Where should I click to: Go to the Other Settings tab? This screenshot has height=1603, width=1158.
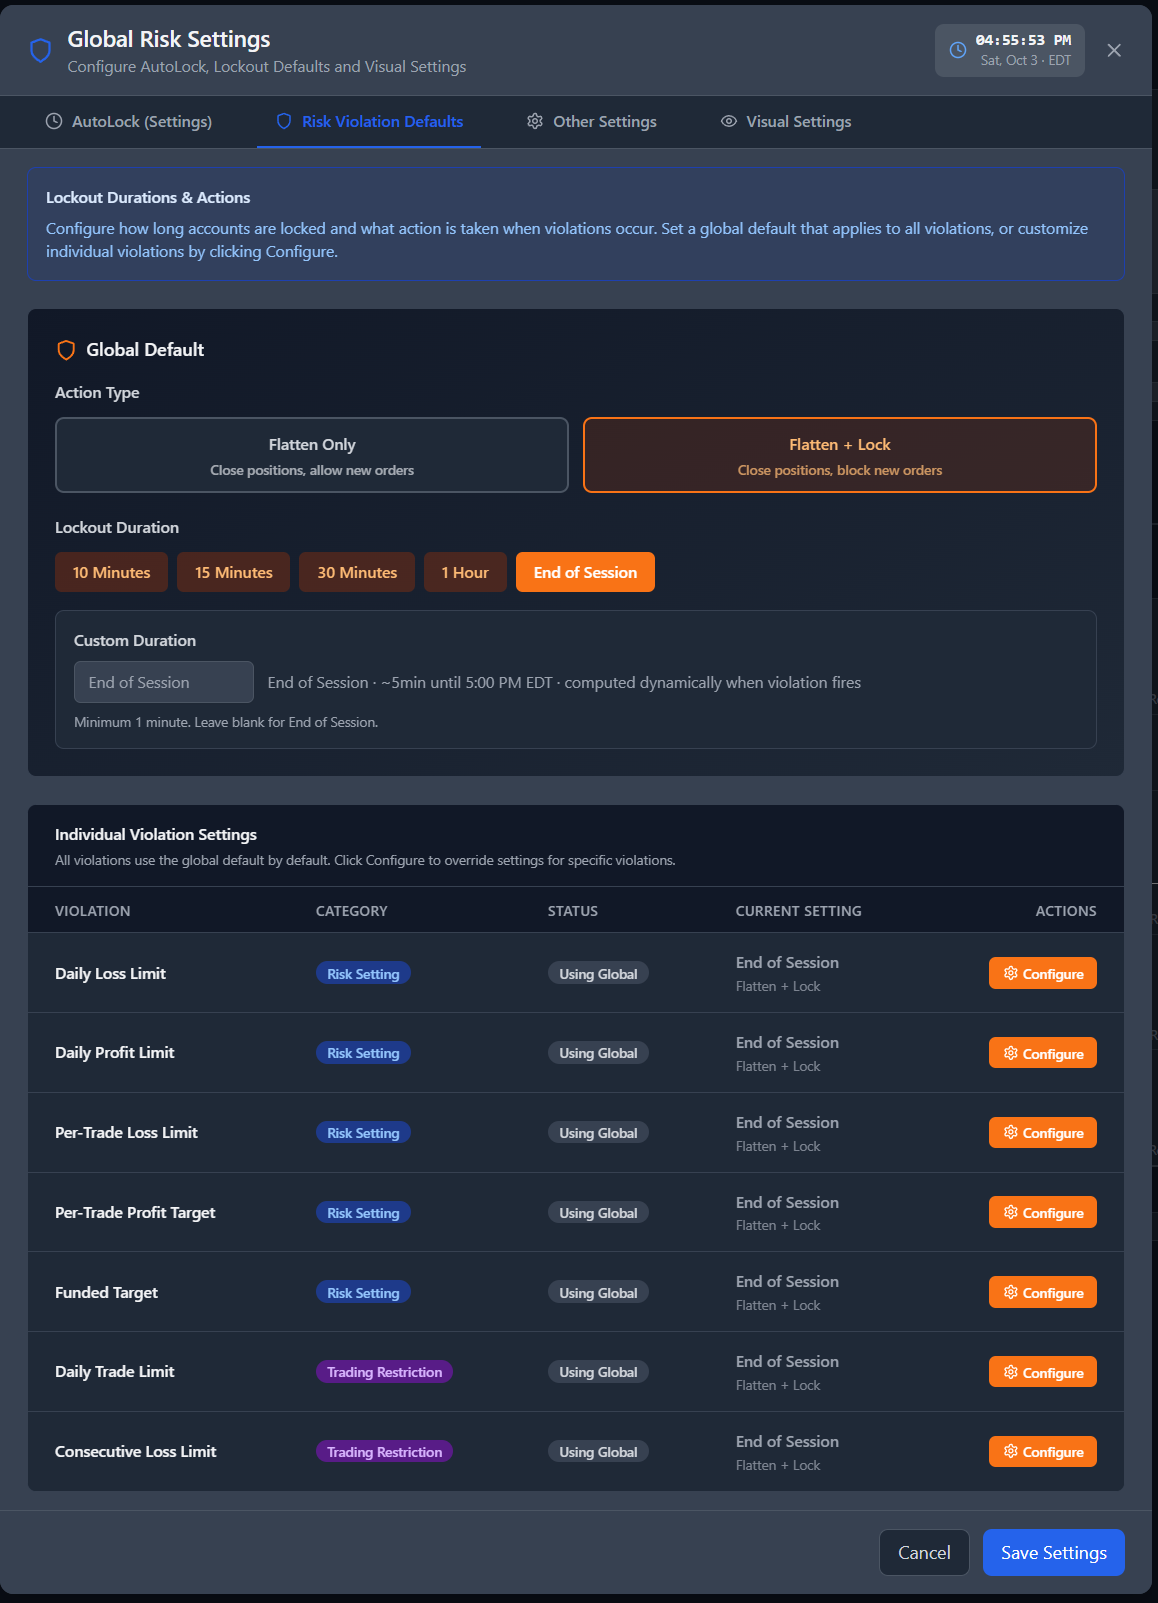click(x=592, y=122)
